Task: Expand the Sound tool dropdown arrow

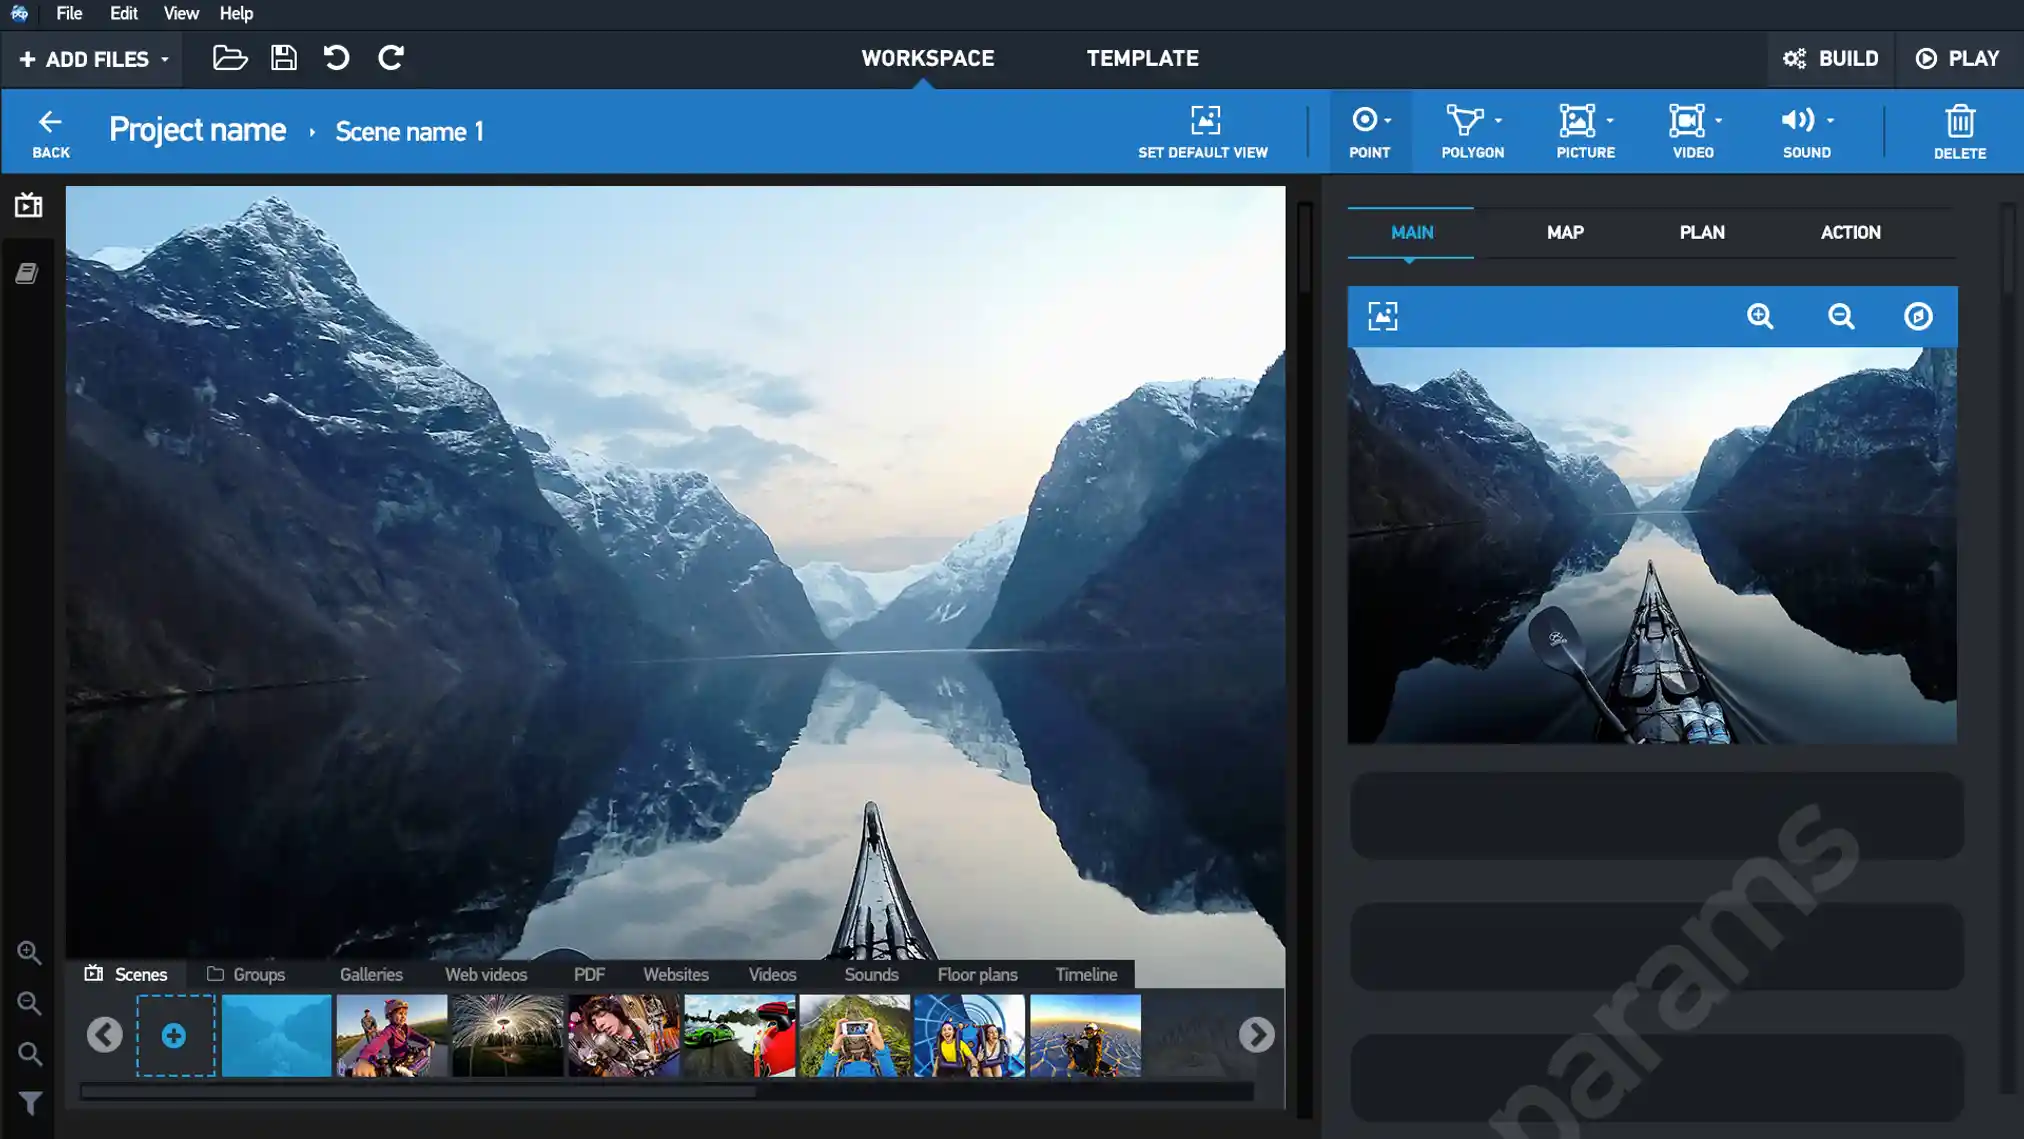Action: (x=1830, y=120)
